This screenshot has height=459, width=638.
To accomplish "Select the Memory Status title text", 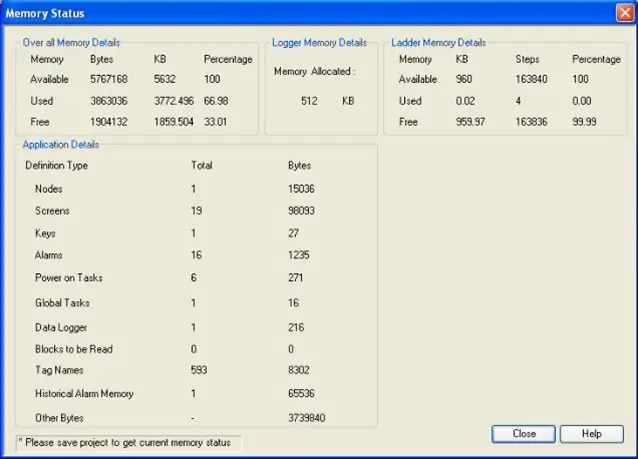I will click(x=45, y=13).
